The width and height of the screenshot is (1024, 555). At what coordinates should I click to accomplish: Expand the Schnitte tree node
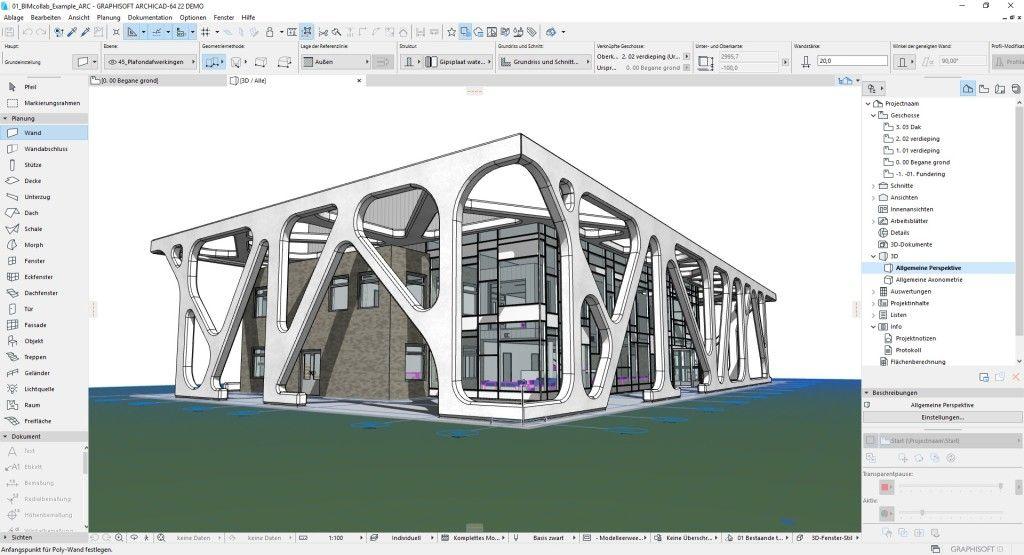873,186
